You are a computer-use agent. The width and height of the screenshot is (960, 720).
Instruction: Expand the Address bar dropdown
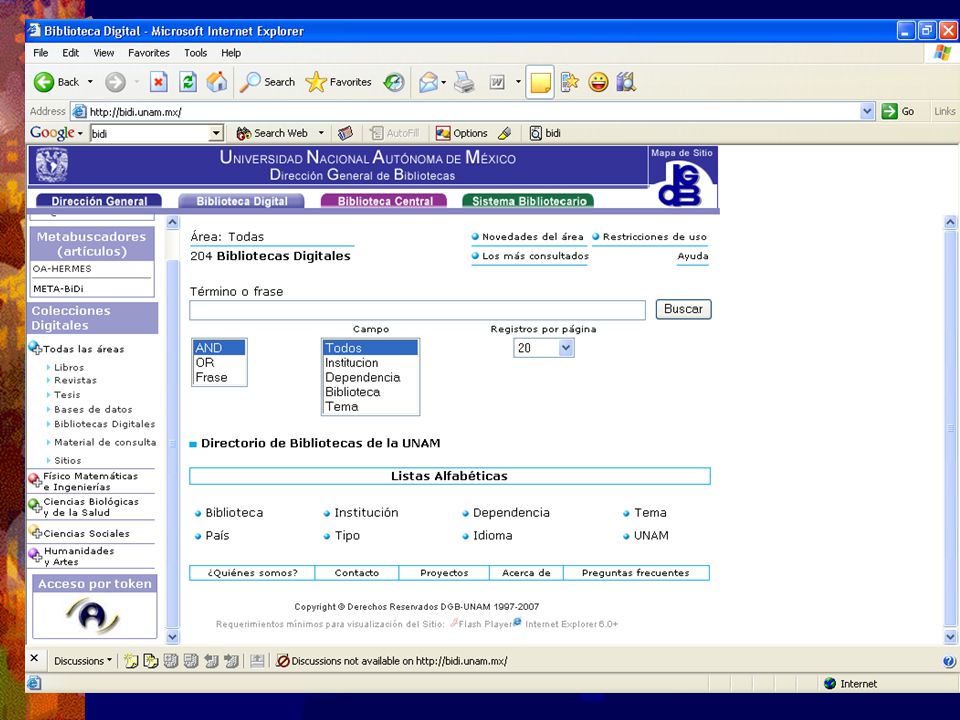867,111
